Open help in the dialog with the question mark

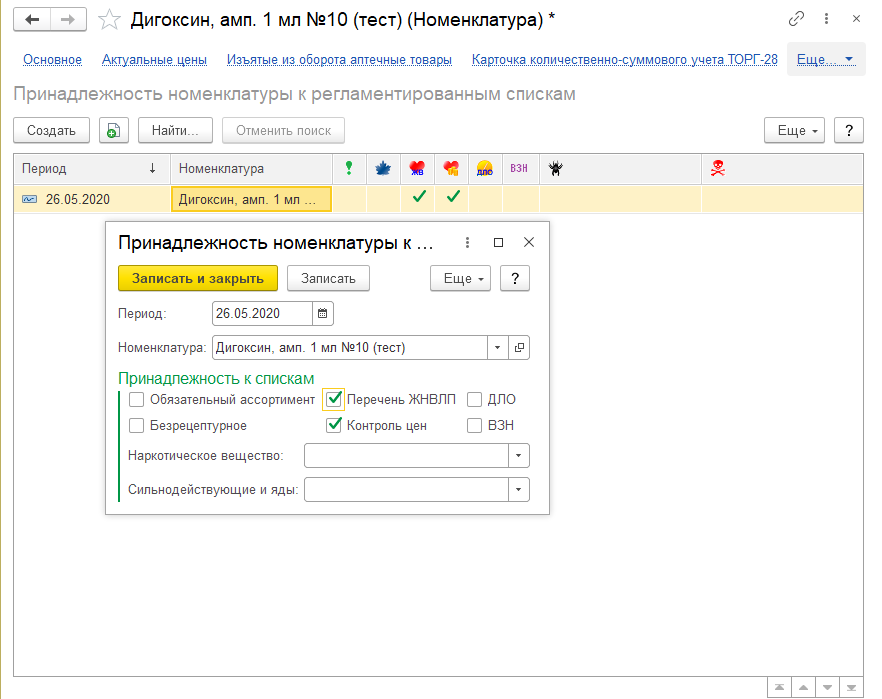(x=515, y=278)
